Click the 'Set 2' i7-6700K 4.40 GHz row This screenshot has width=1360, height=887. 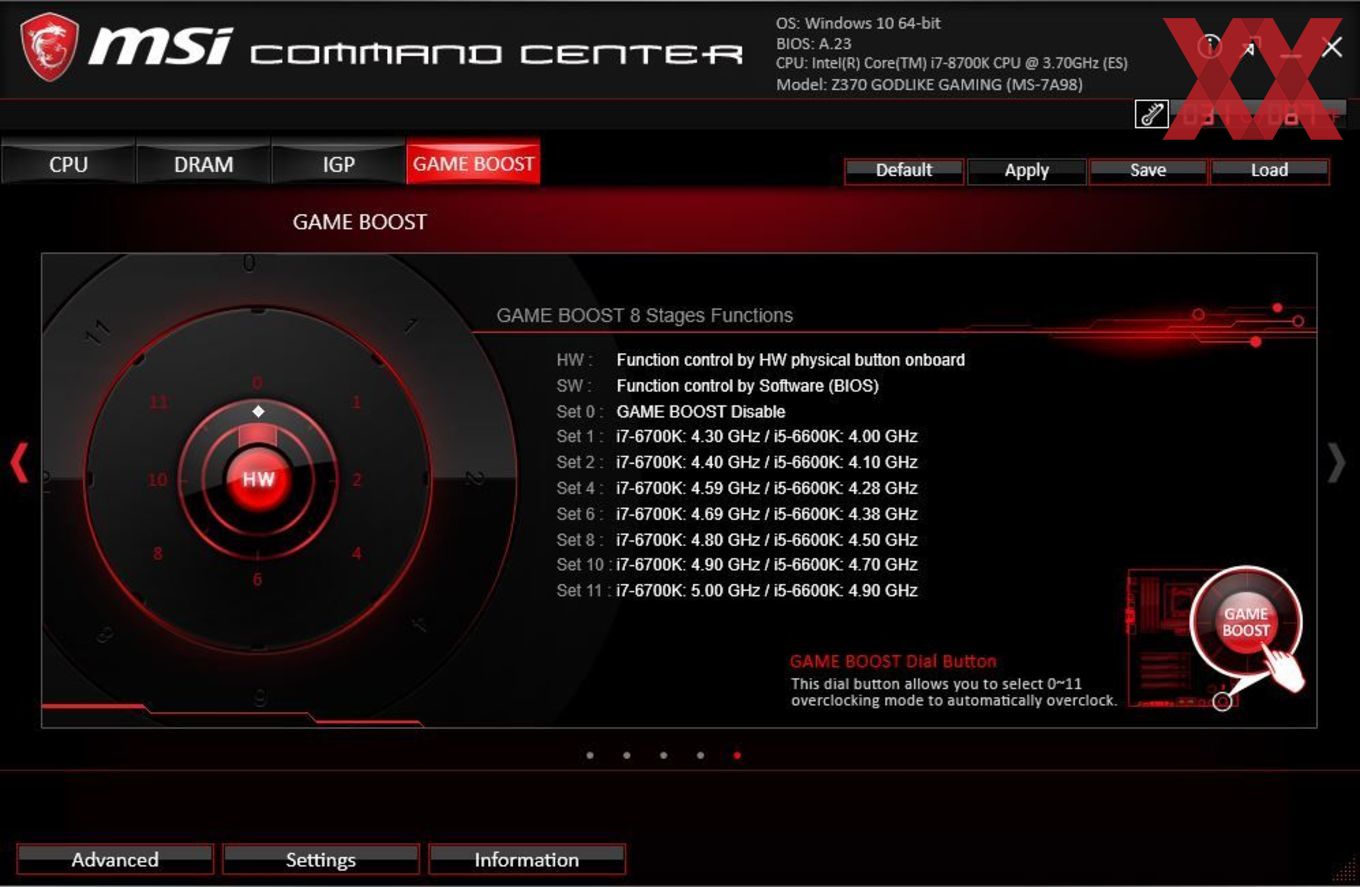click(x=737, y=462)
